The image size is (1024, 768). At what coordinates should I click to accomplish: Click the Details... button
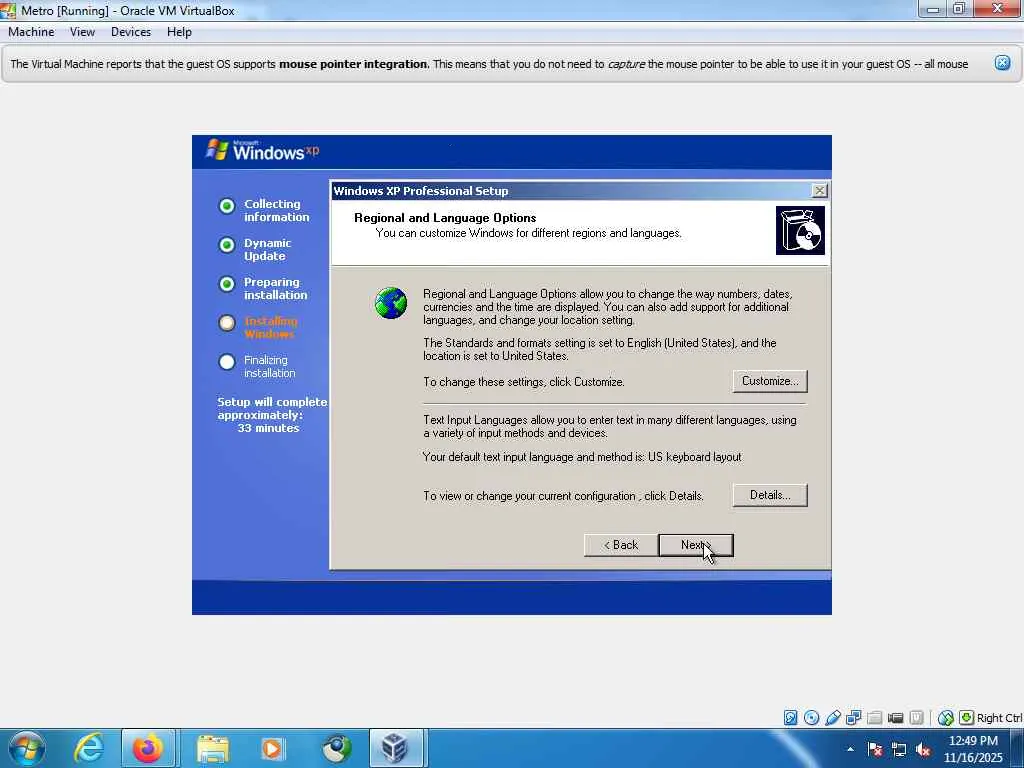tap(770, 495)
